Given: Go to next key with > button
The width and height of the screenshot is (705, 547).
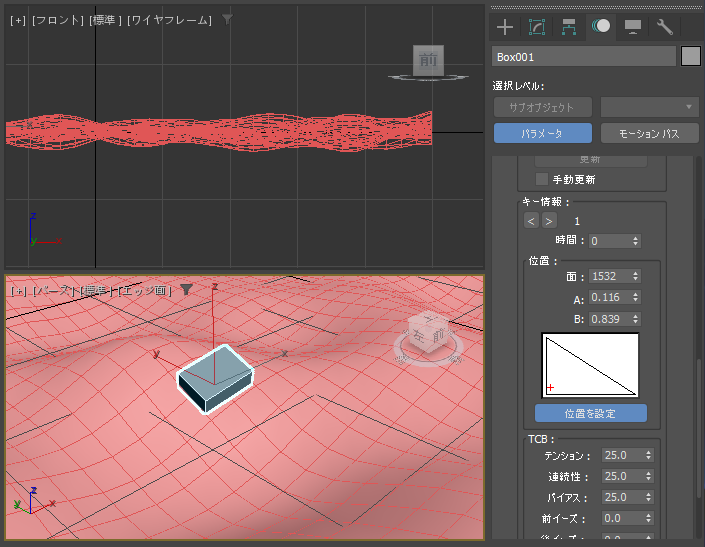Looking at the screenshot, I should (x=549, y=221).
